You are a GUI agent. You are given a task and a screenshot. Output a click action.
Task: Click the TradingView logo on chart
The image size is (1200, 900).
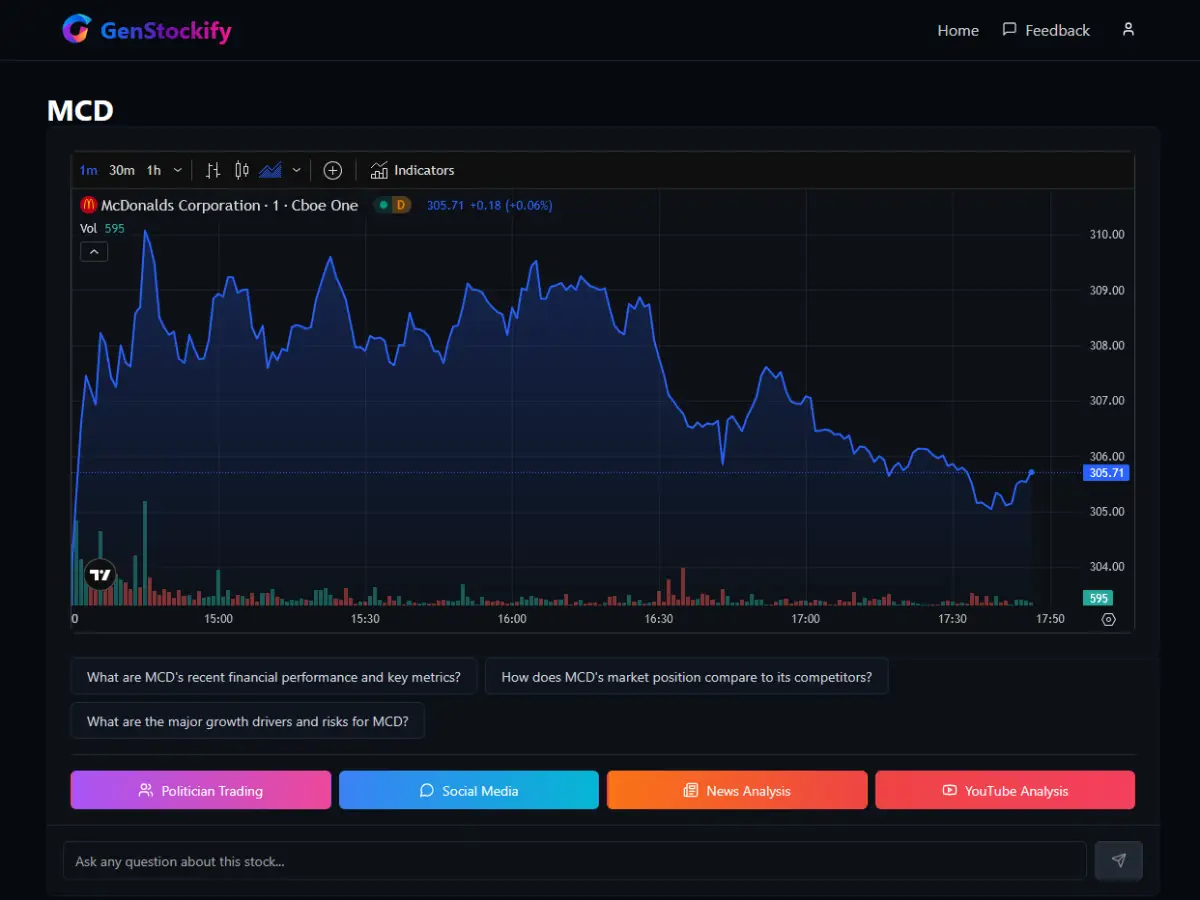(x=100, y=574)
